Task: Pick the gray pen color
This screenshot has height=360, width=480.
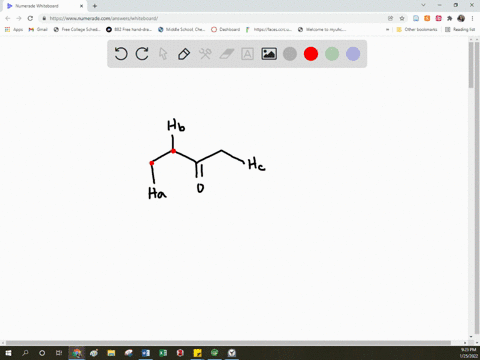Action: [x=290, y=54]
